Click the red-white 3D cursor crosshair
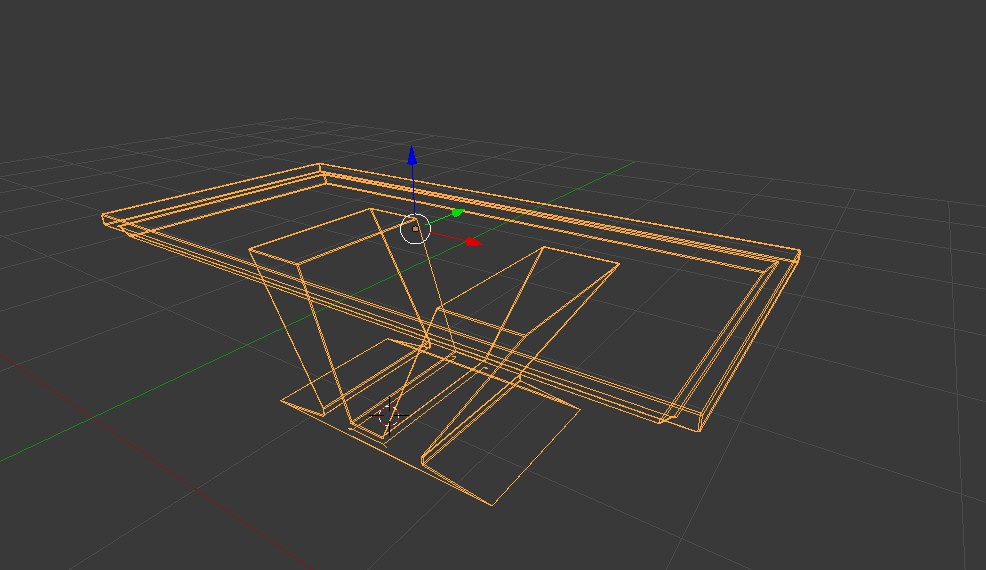This screenshot has width=986, height=570. point(389,416)
